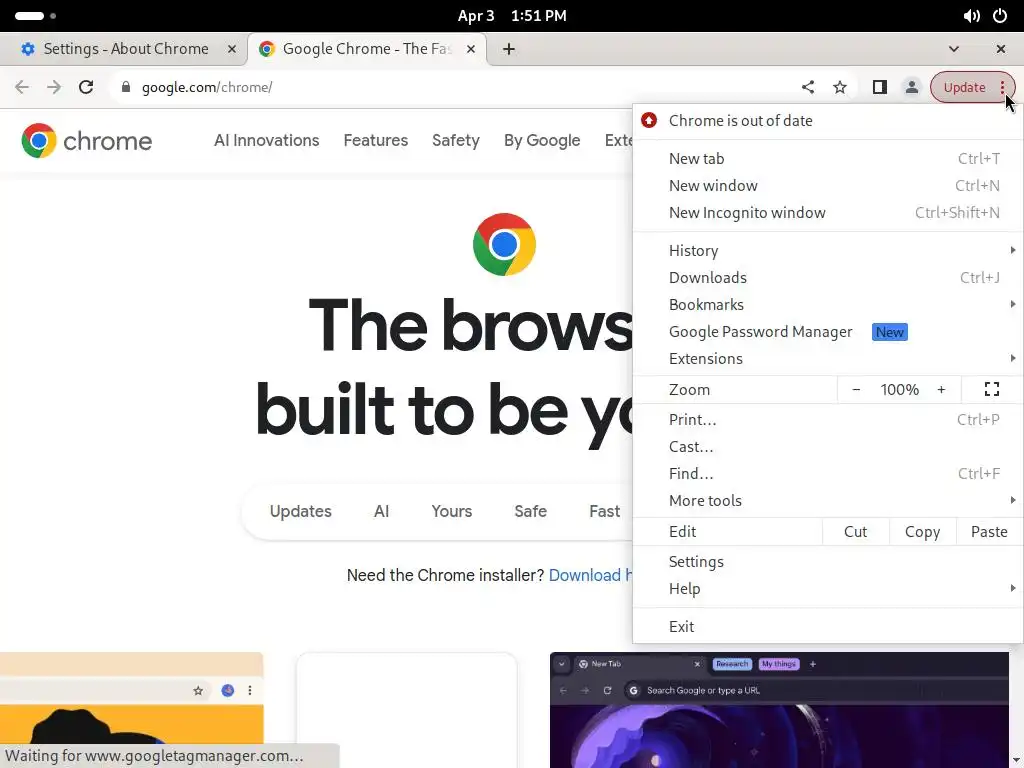Decrease zoom with minus button
The image size is (1024, 768).
pyautogui.click(x=856, y=390)
